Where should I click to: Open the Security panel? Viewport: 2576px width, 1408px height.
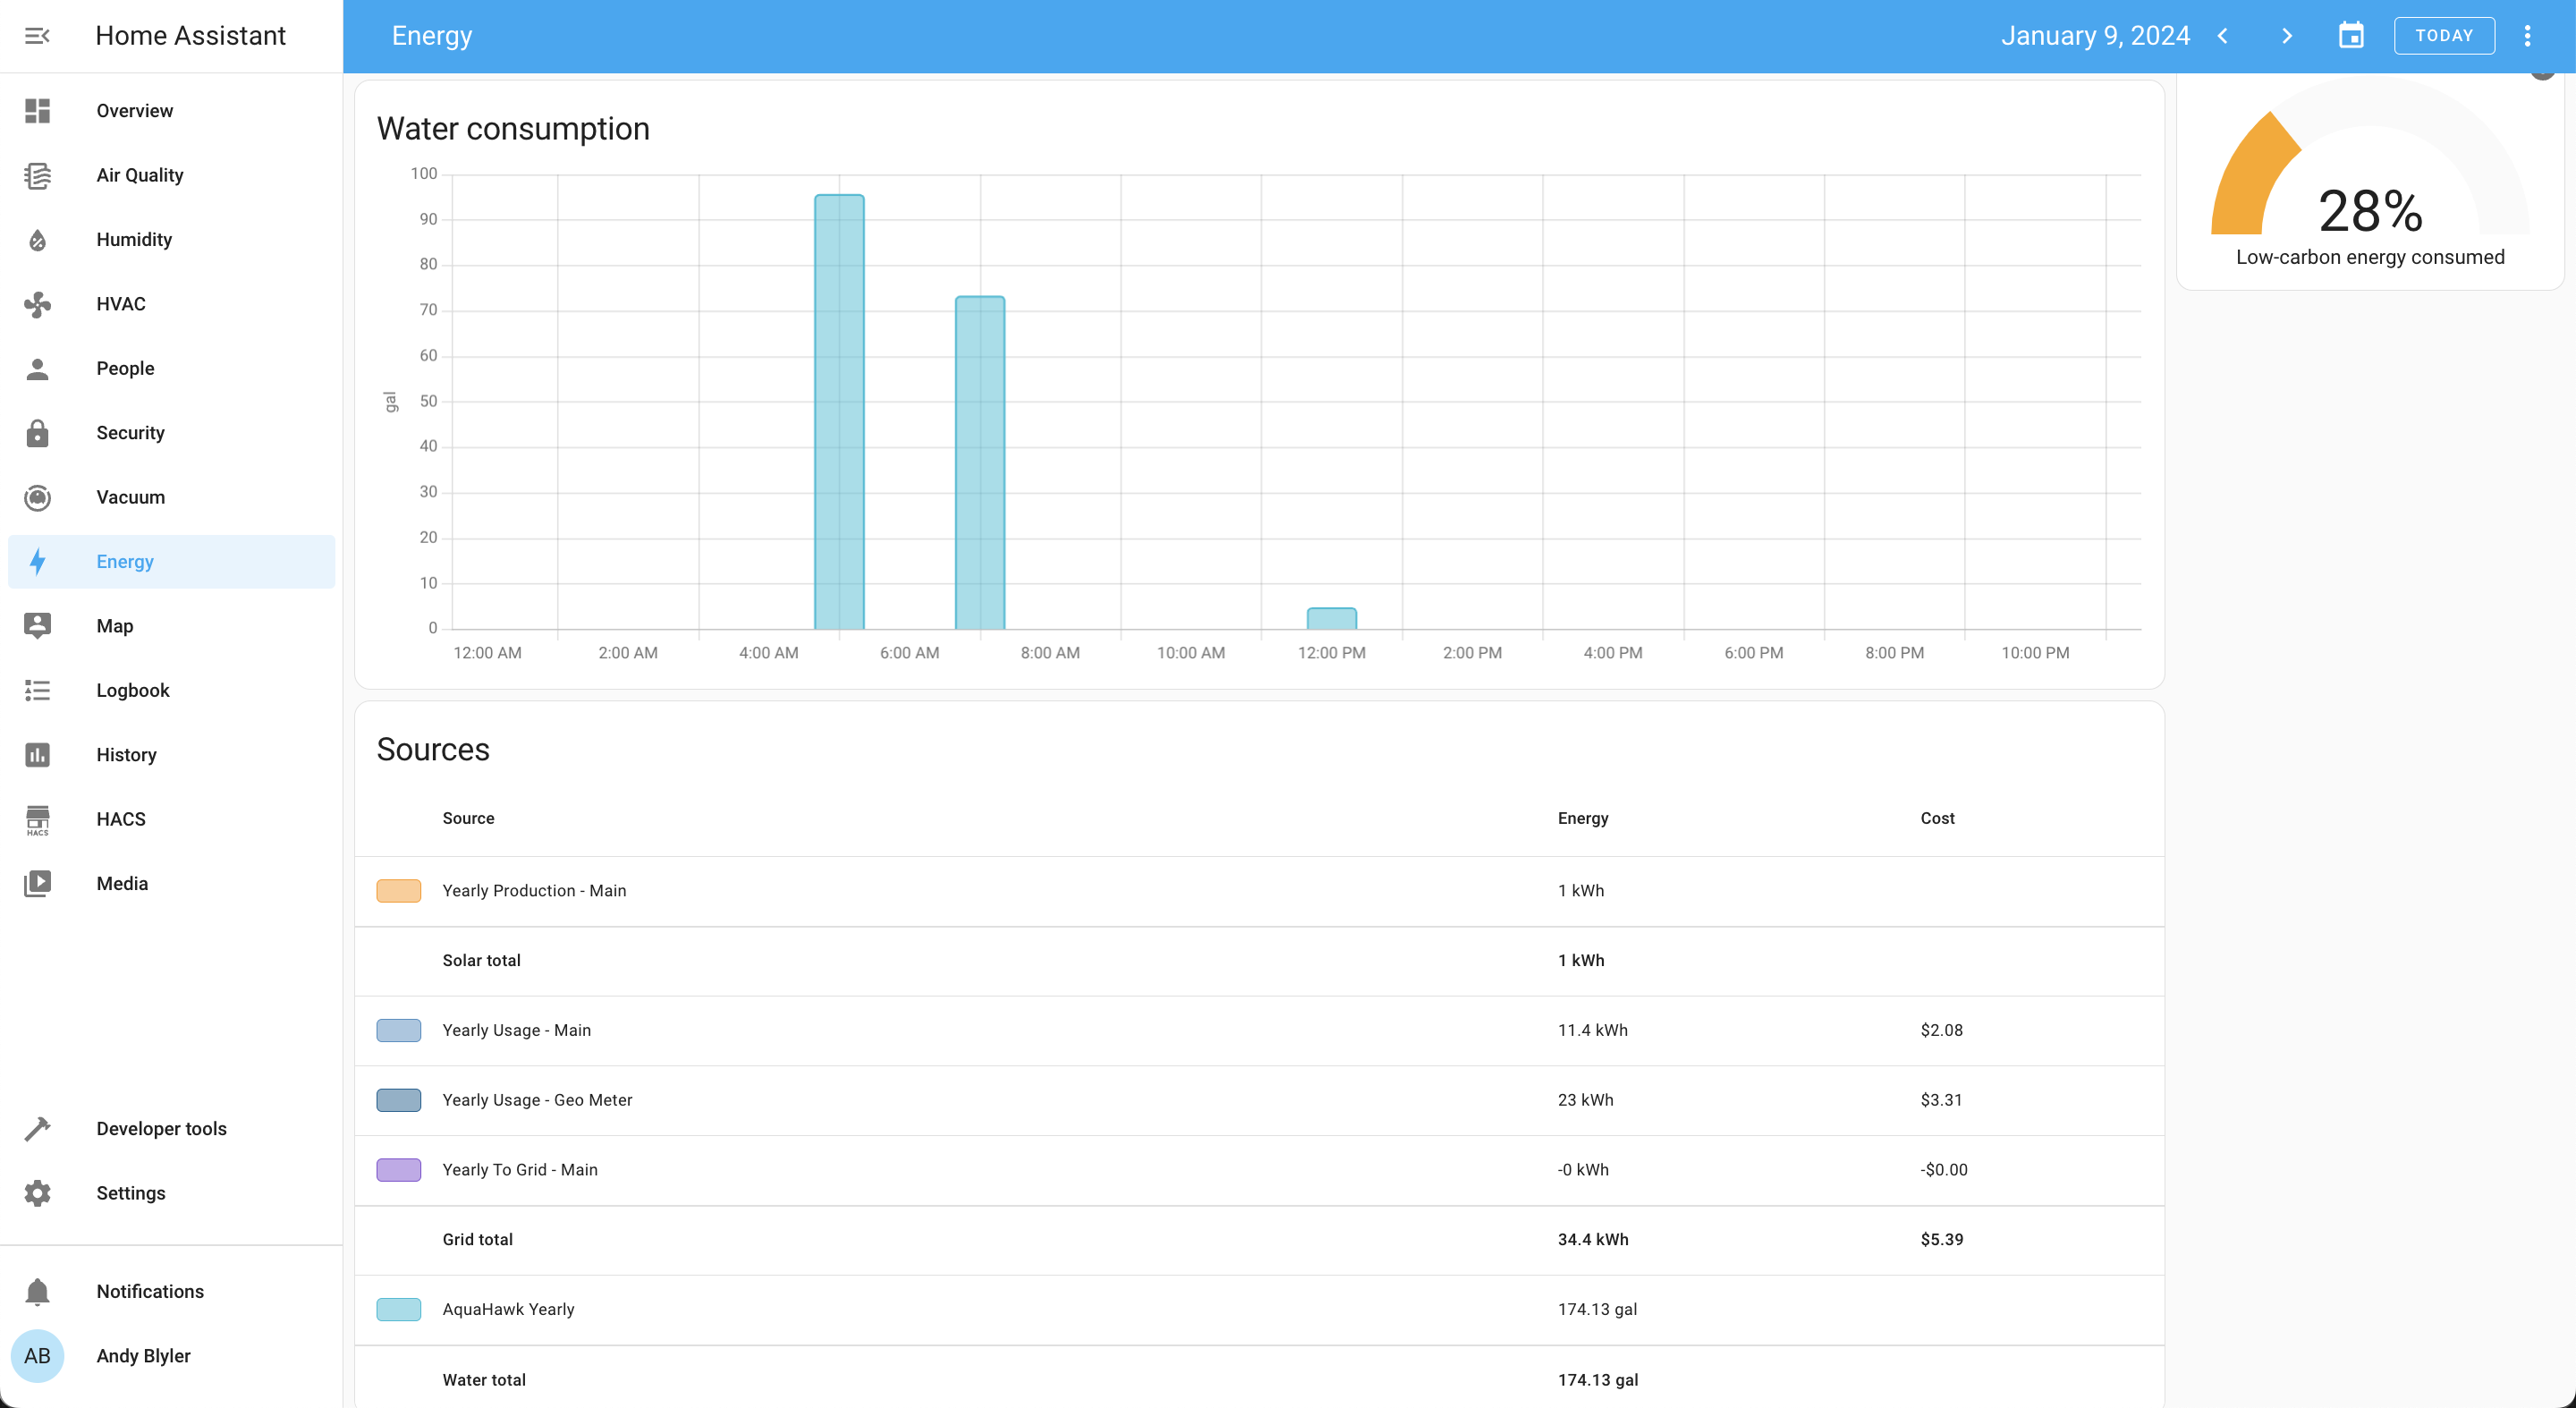pos(130,432)
